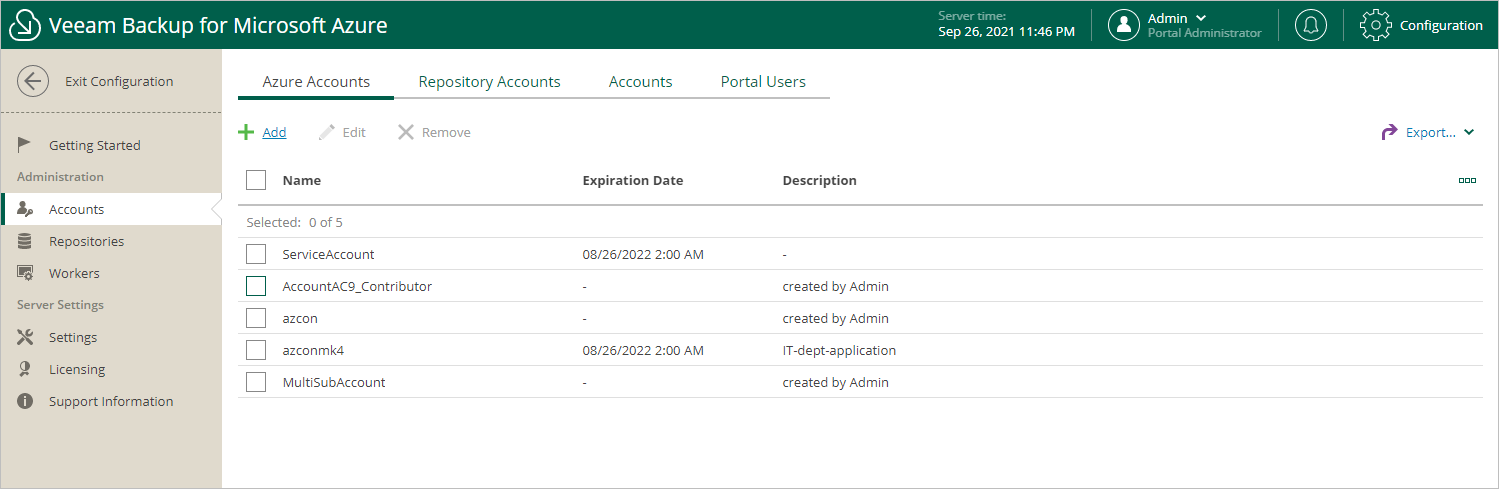The width and height of the screenshot is (1499, 489).
Task: Check the azconmk4 row checkbox
Action: 256,350
